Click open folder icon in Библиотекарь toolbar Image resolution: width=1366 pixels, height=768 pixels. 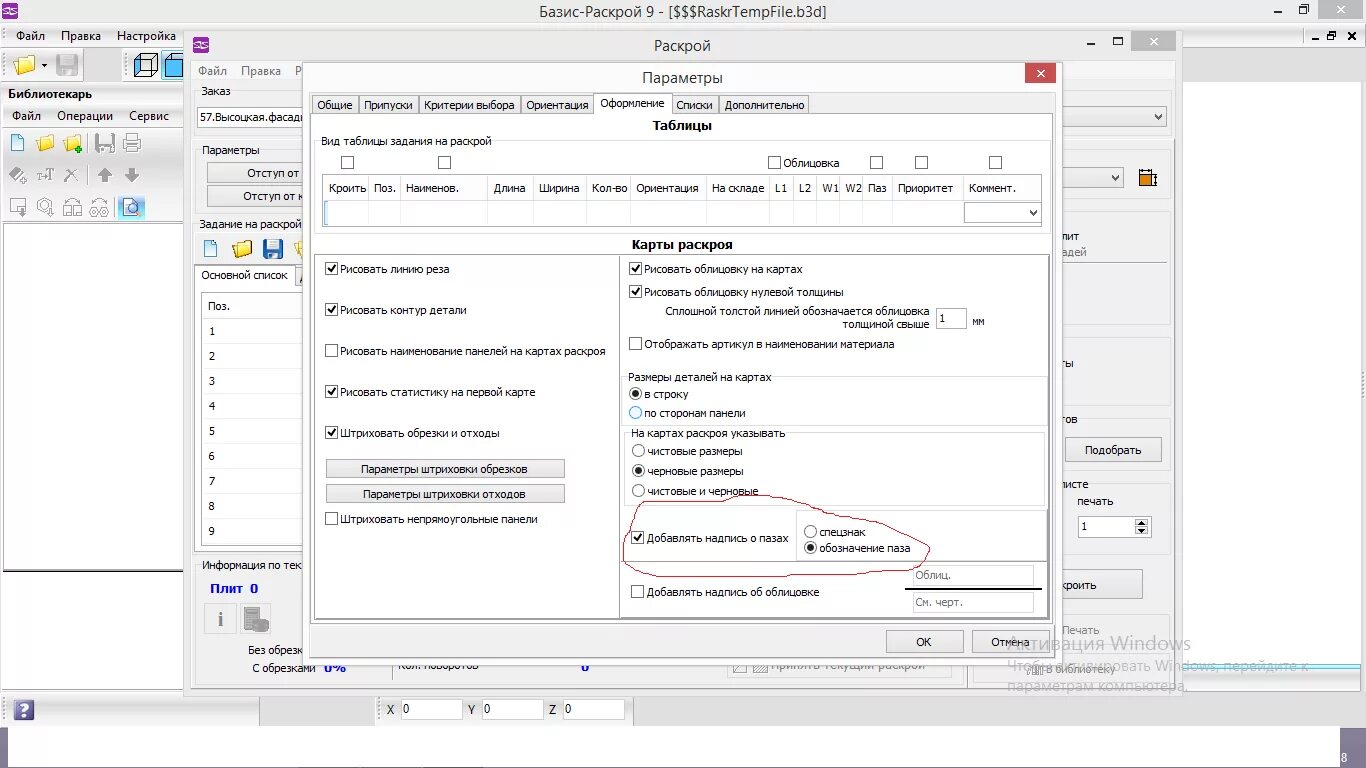(x=45, y=143)
